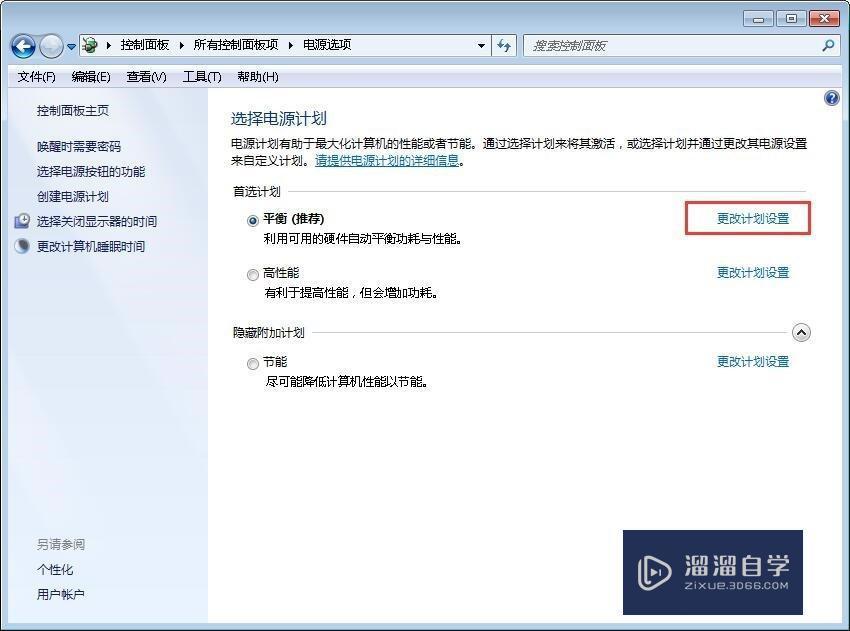Open the help question mark icon

pos(830,97)
